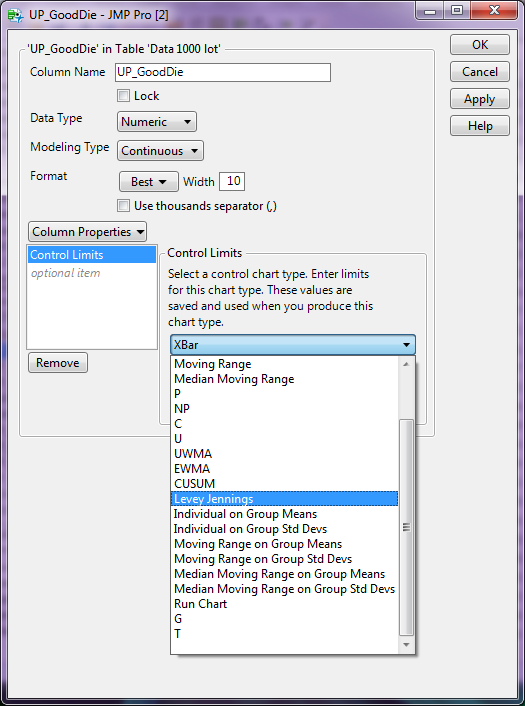The width and height of the screenshot is (525, 706).
Task: Click the Column Name text field
Action: click(223, 72)
